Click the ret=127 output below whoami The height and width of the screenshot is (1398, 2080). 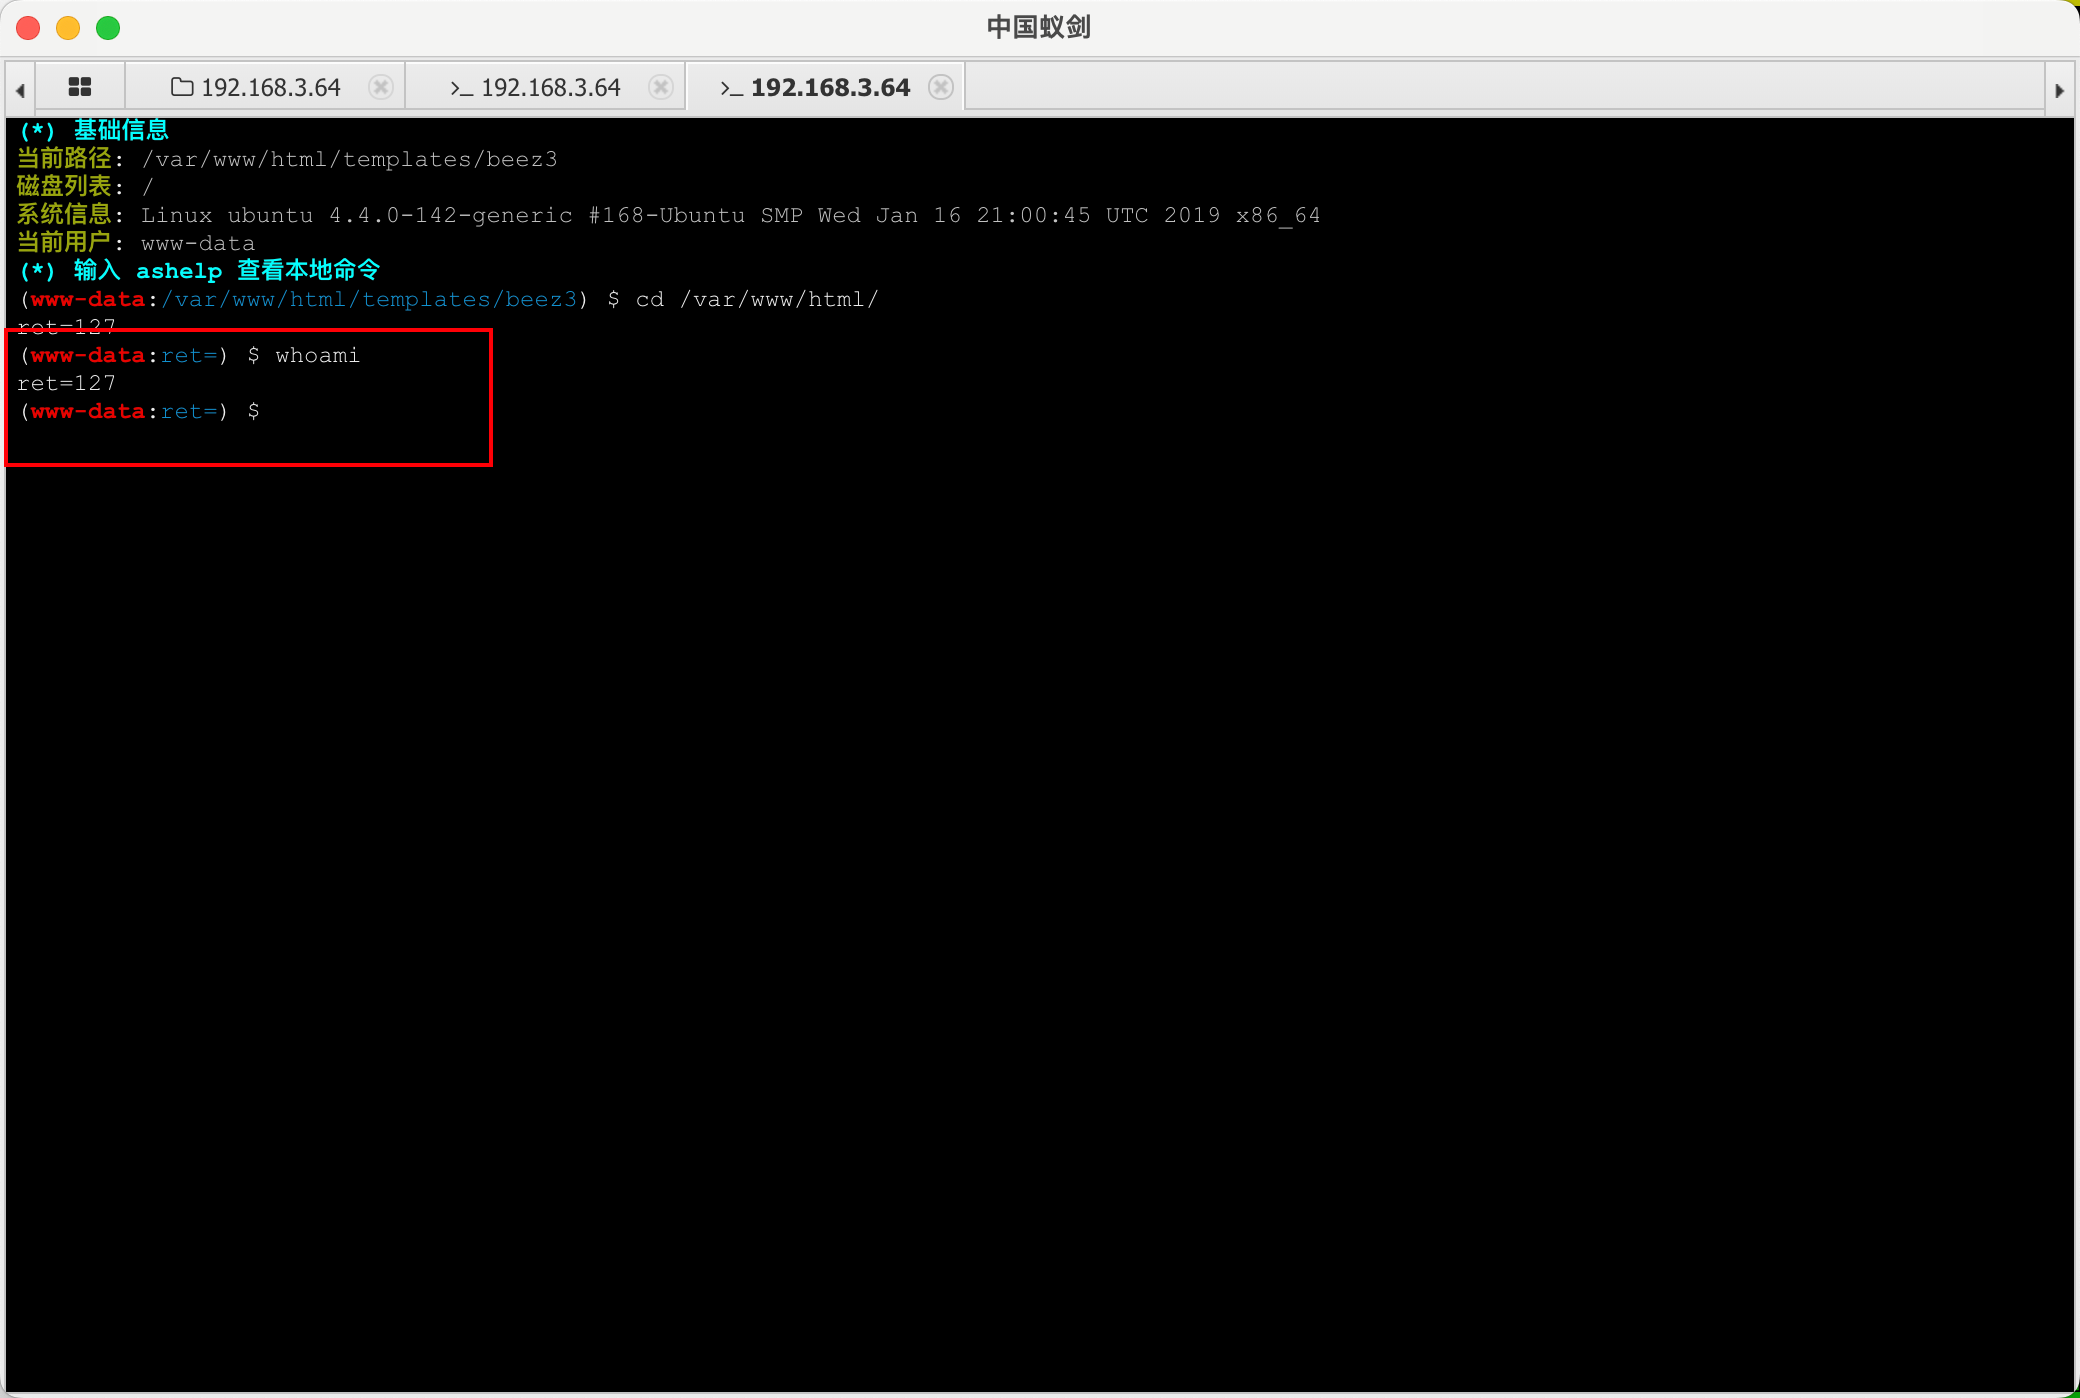coord(67,383)
